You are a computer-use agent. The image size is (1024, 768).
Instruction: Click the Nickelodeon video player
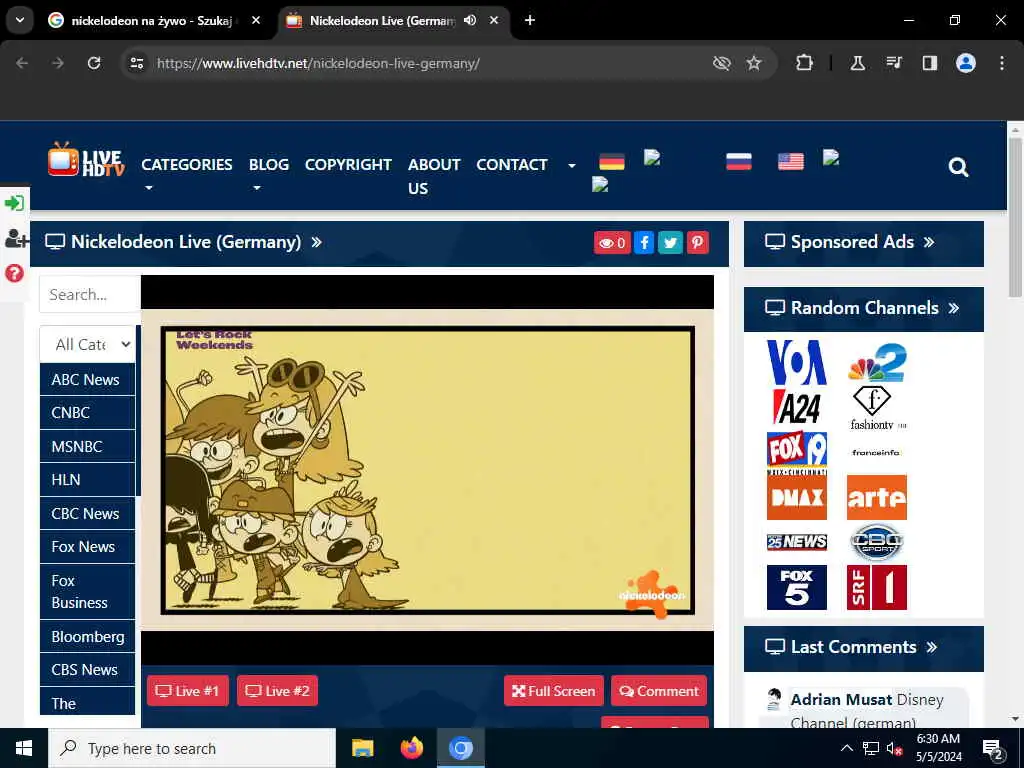click(427, 470)
